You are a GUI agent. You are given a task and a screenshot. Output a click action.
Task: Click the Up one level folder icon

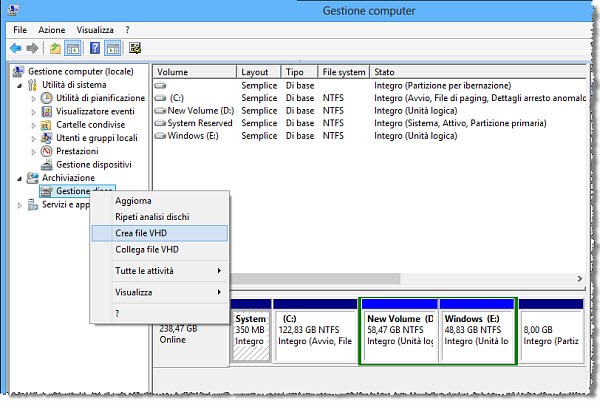(x=55, y=48)
